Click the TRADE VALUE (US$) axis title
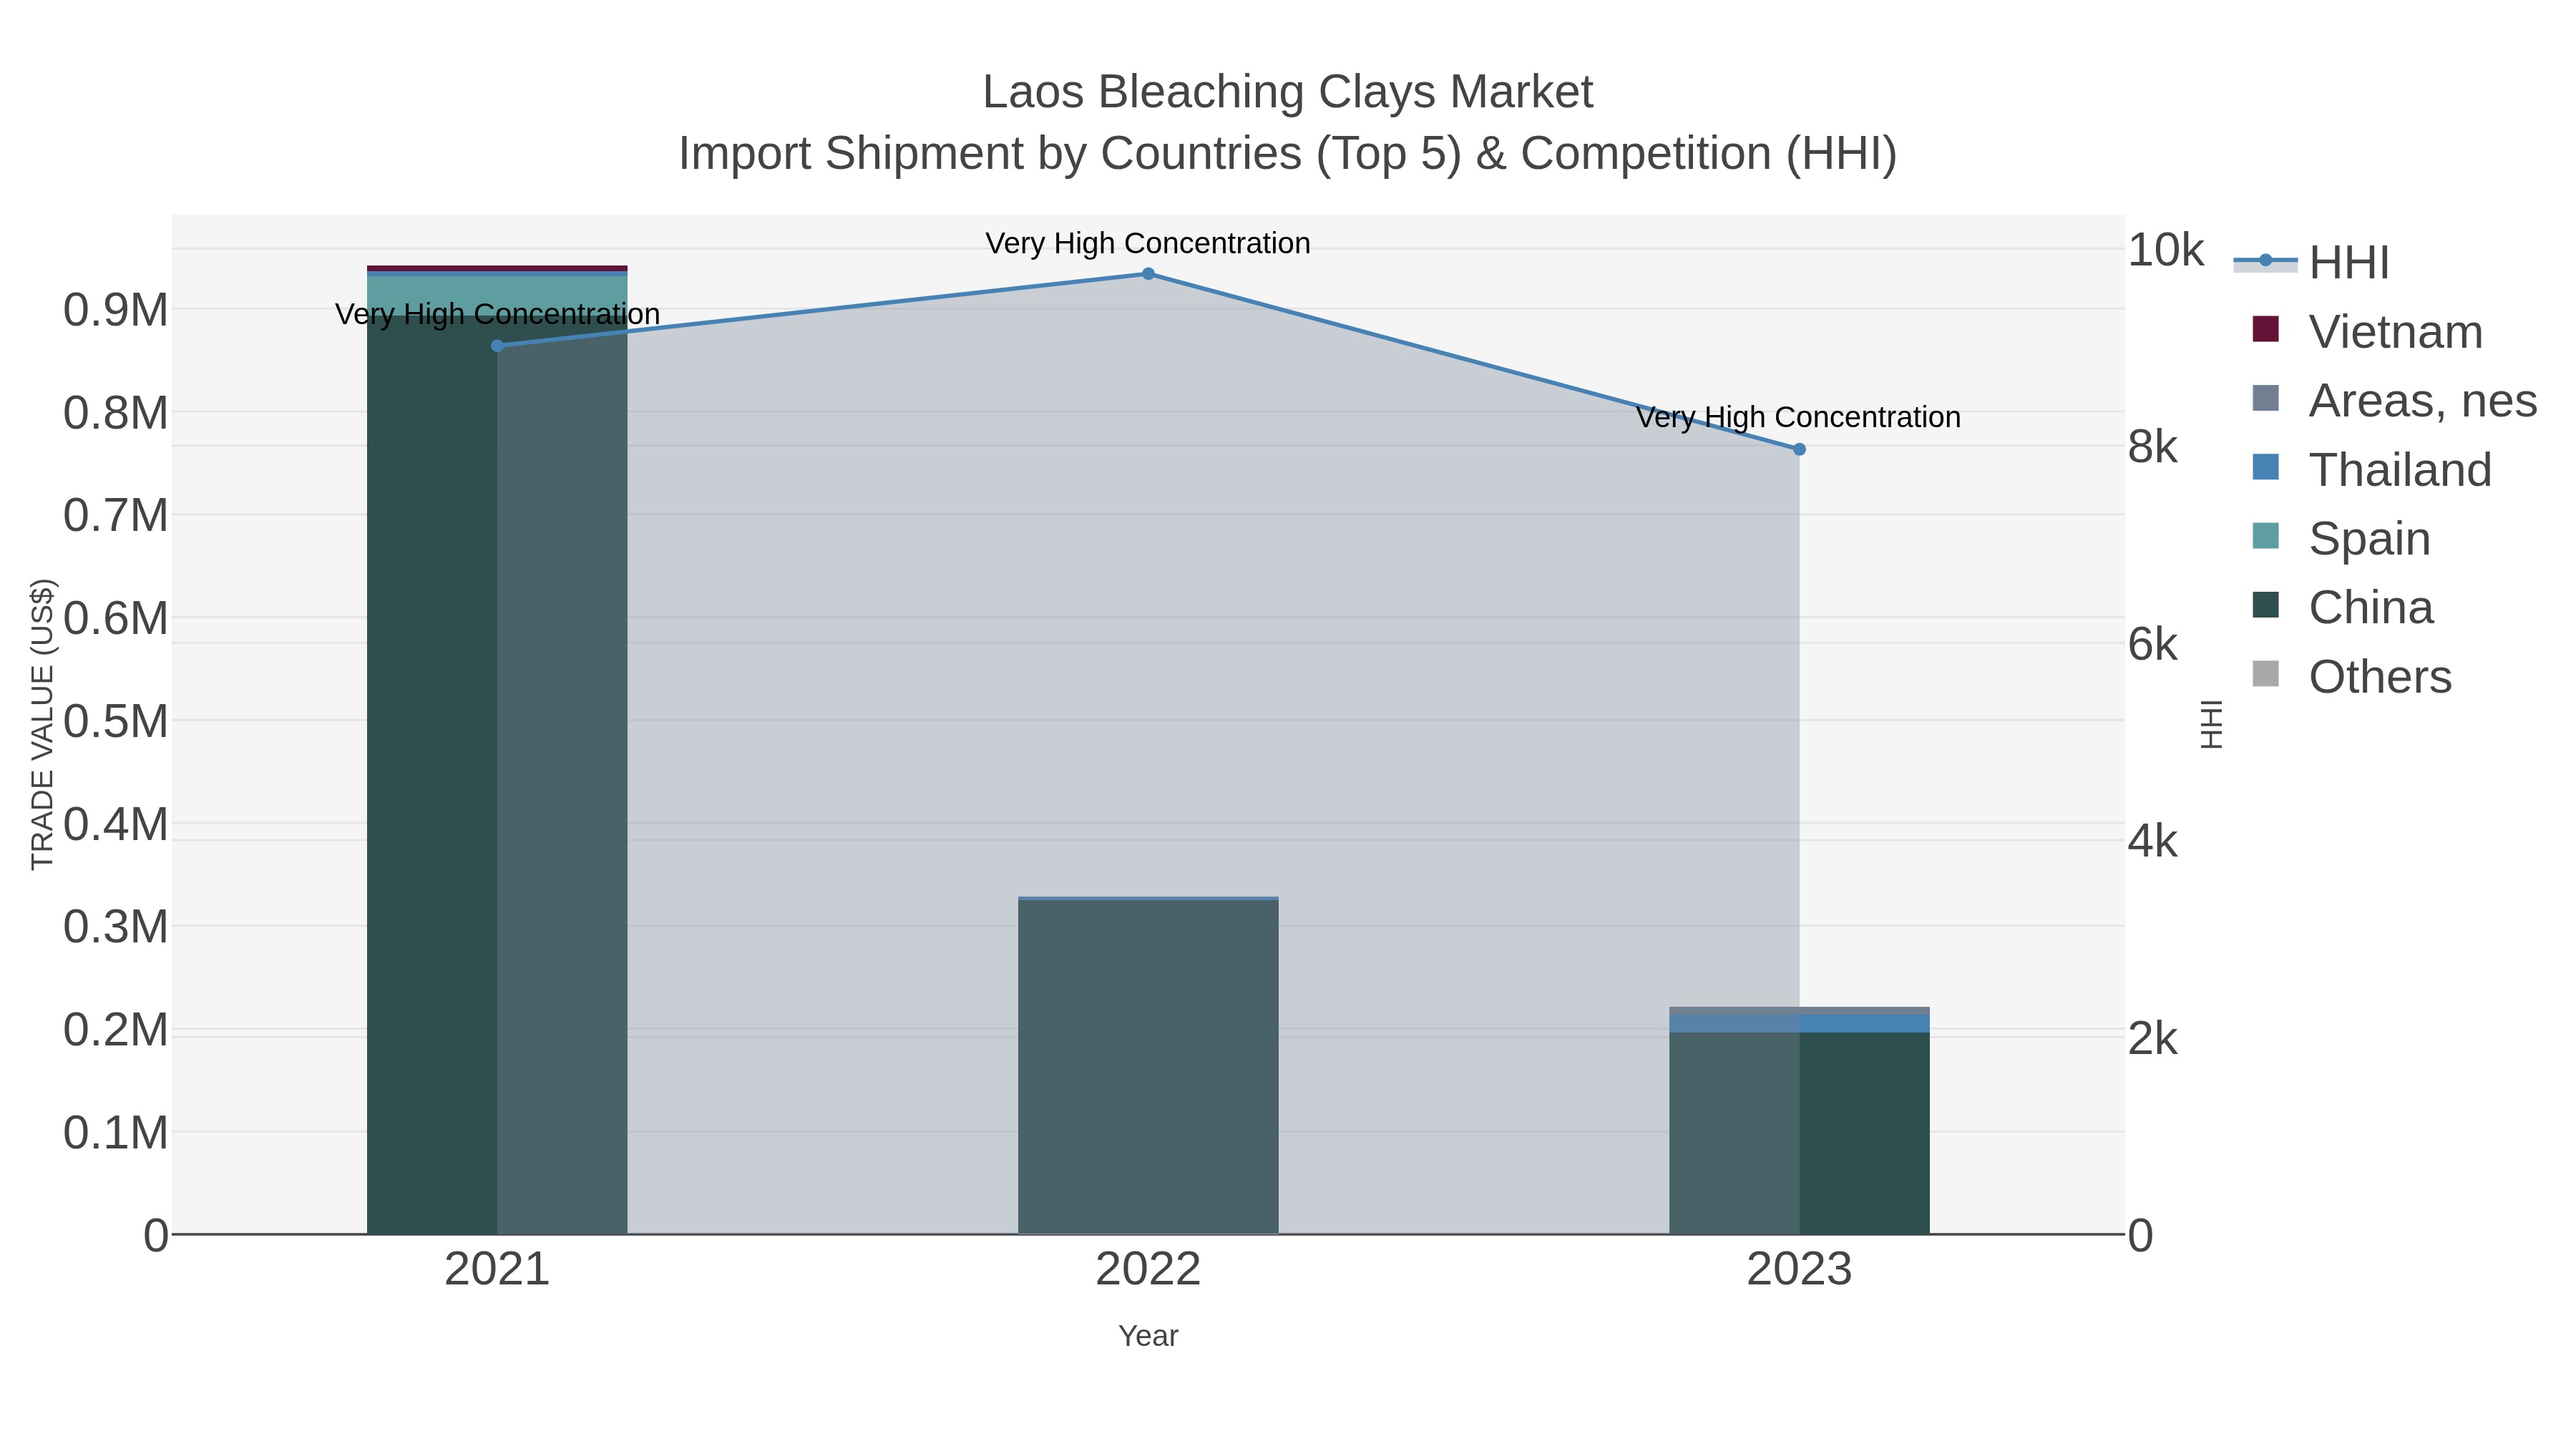The height and width of the screenshot is (1449, 2576). point(42,724)
